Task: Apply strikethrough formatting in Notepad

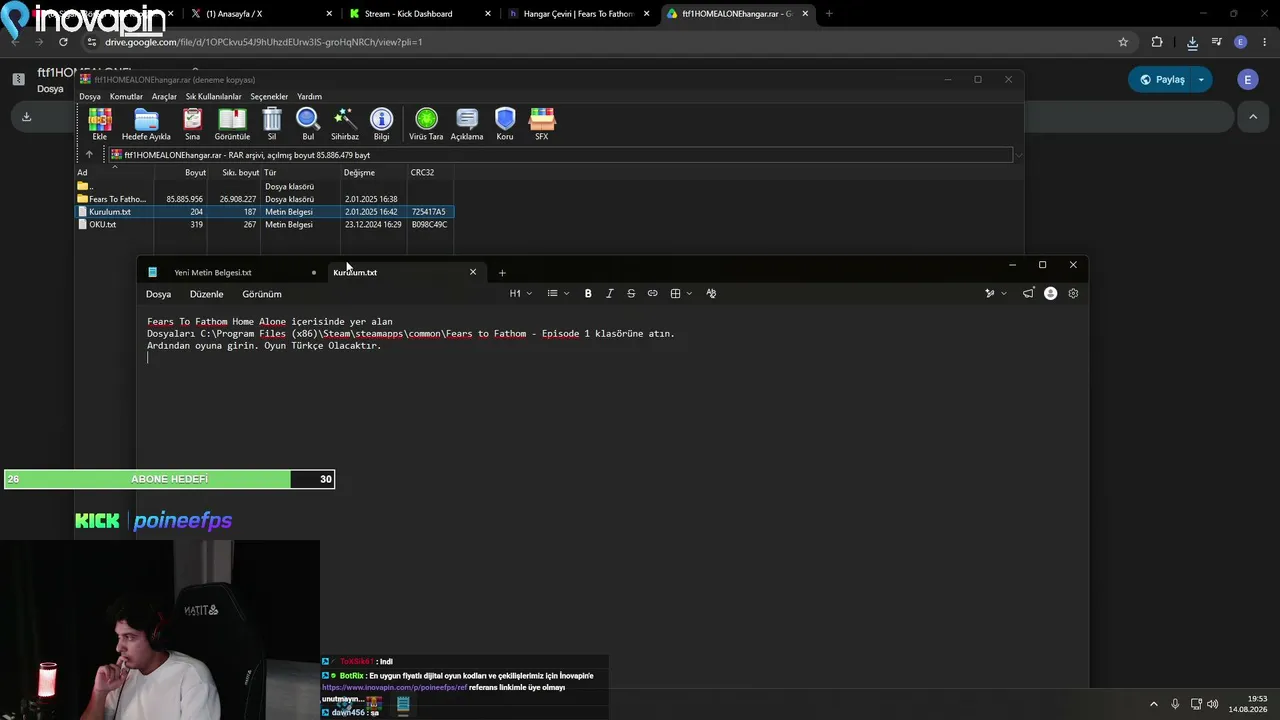Action: pyautogui.click(x=631, y=293)
